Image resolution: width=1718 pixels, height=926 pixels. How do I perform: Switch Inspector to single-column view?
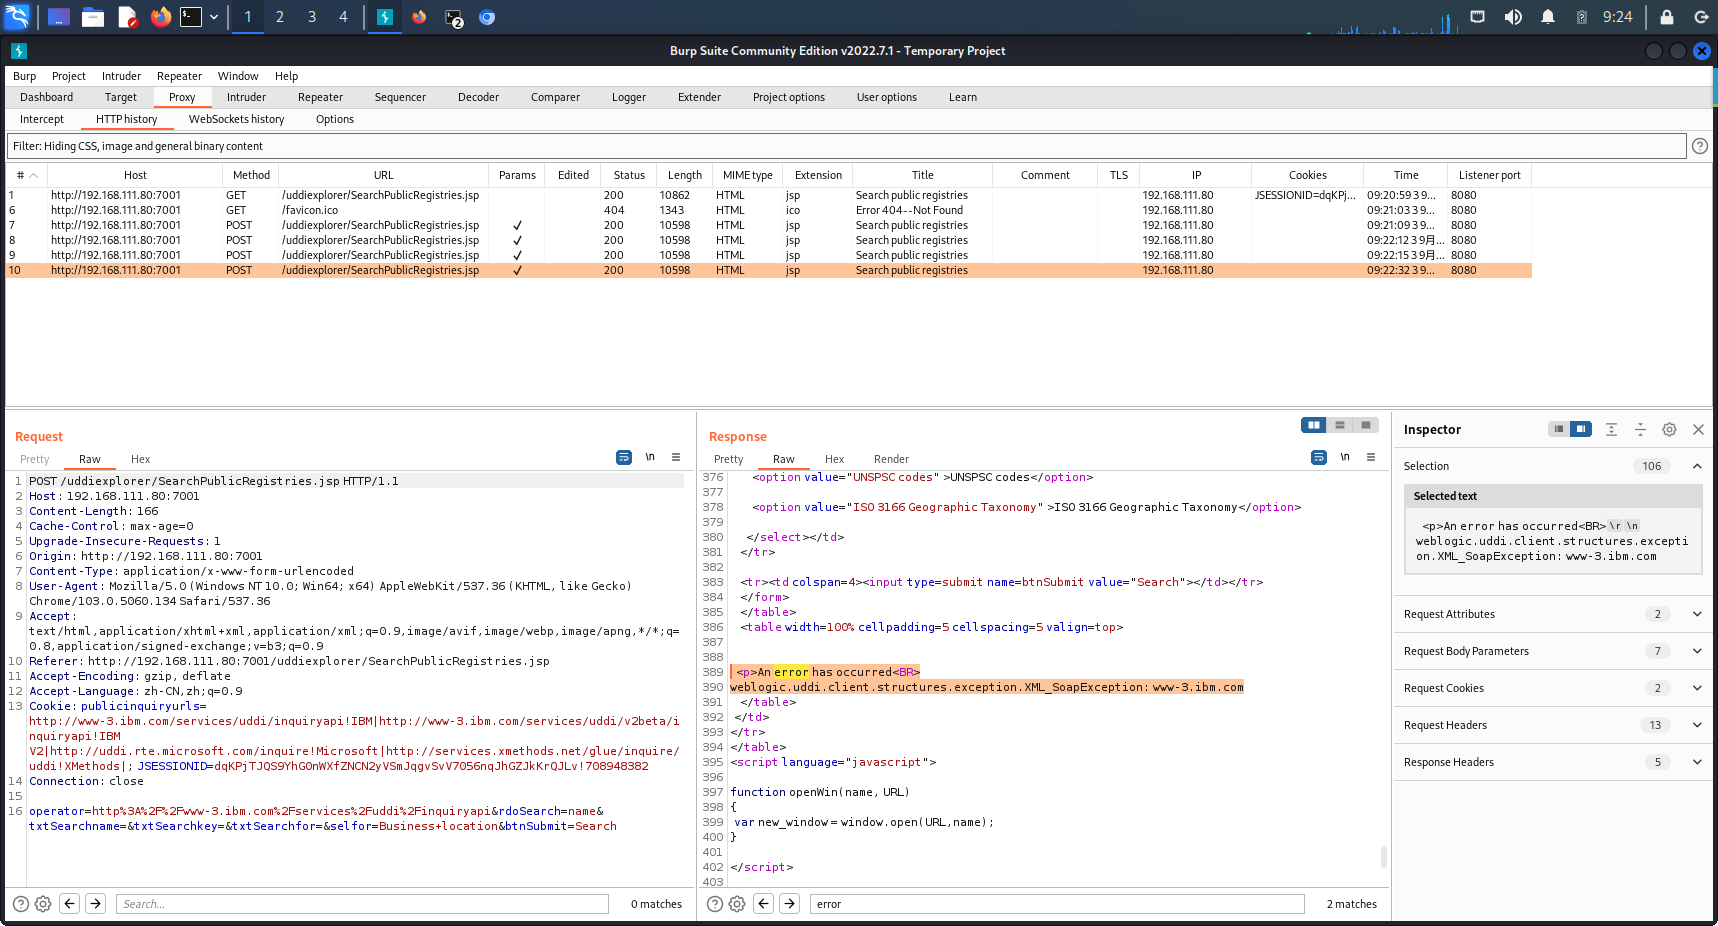(x=1558, y=429)
